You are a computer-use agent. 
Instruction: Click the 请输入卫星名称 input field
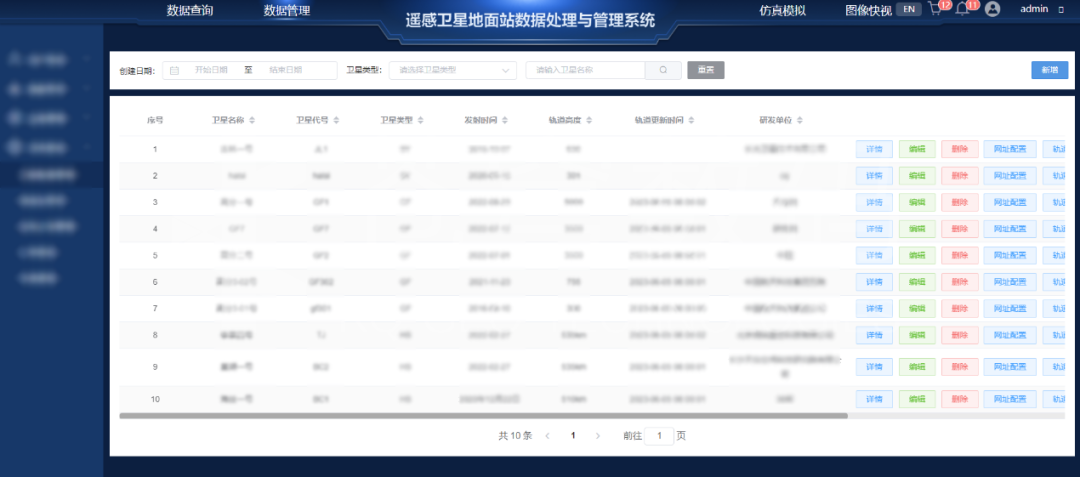tap(585, 70)
